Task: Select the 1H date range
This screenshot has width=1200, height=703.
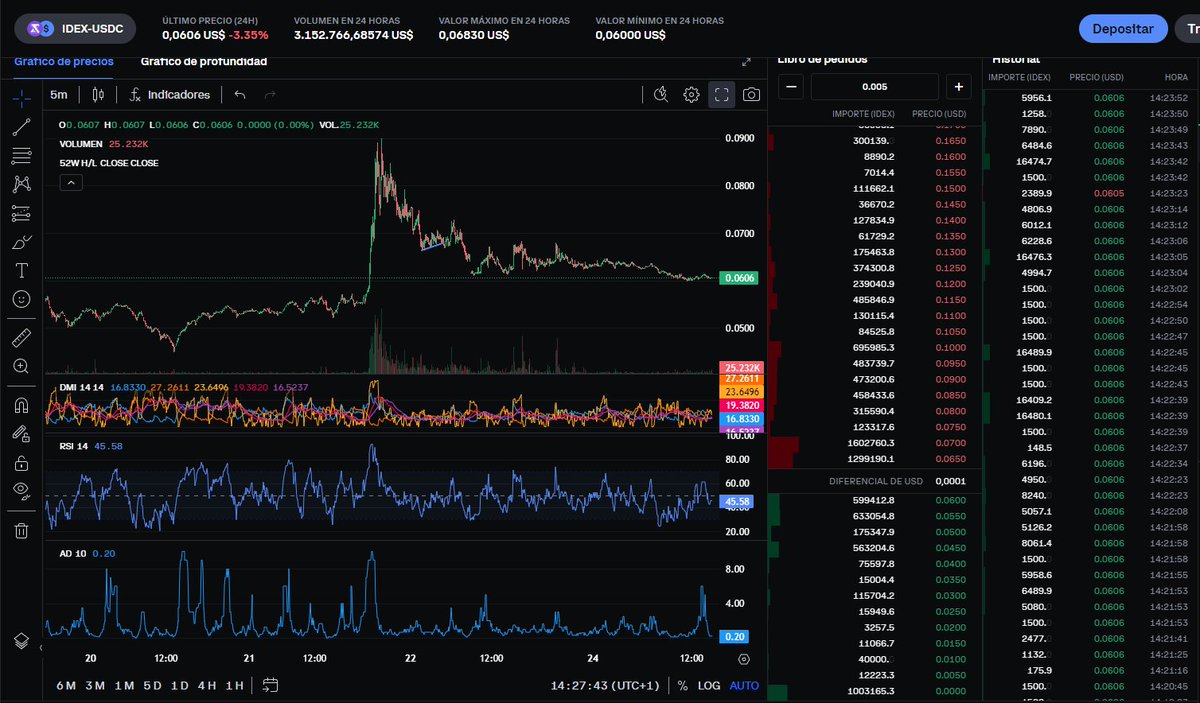Action: coord(234,686)
